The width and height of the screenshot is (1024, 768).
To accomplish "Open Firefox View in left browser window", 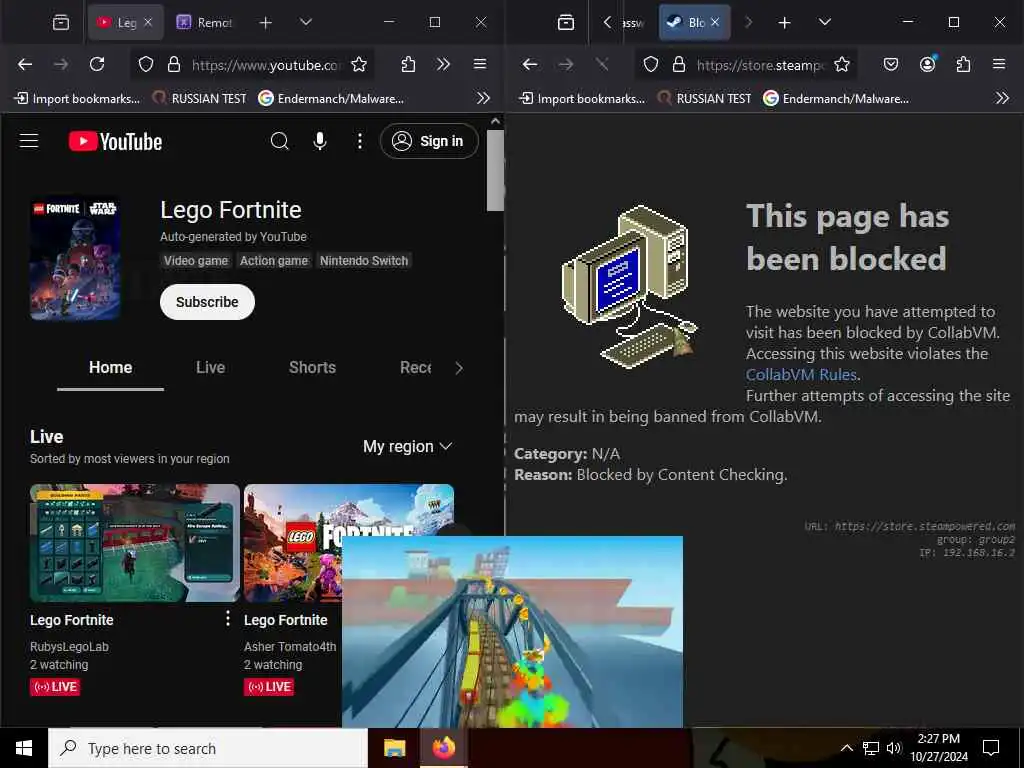I will 61,23.
